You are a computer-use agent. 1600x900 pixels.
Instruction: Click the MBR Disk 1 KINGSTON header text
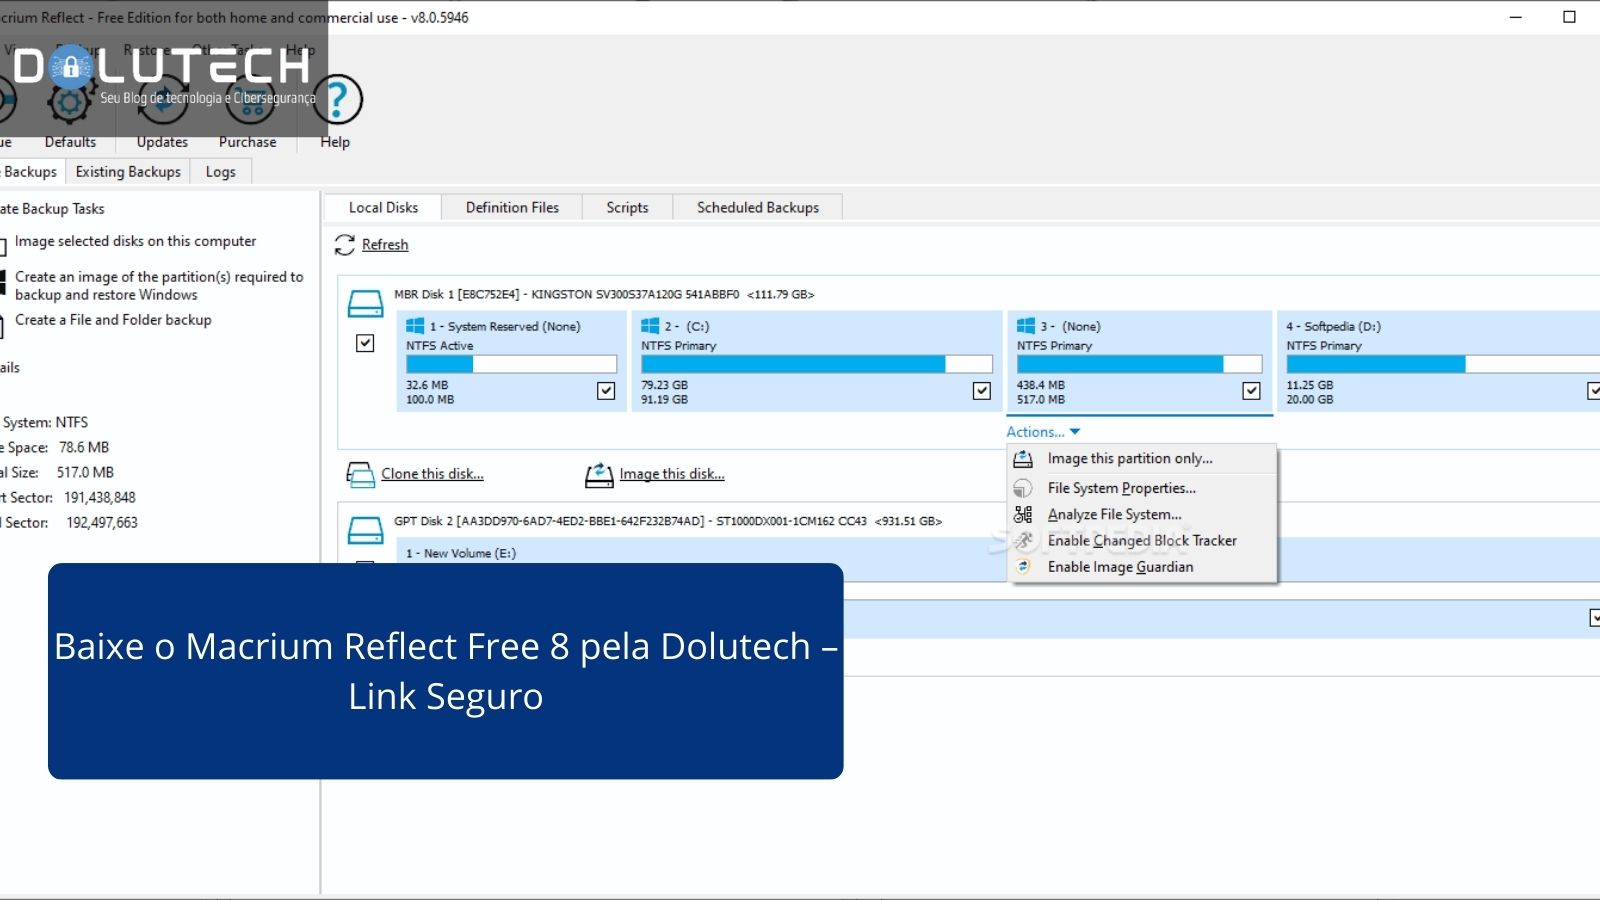click(604, 294)
